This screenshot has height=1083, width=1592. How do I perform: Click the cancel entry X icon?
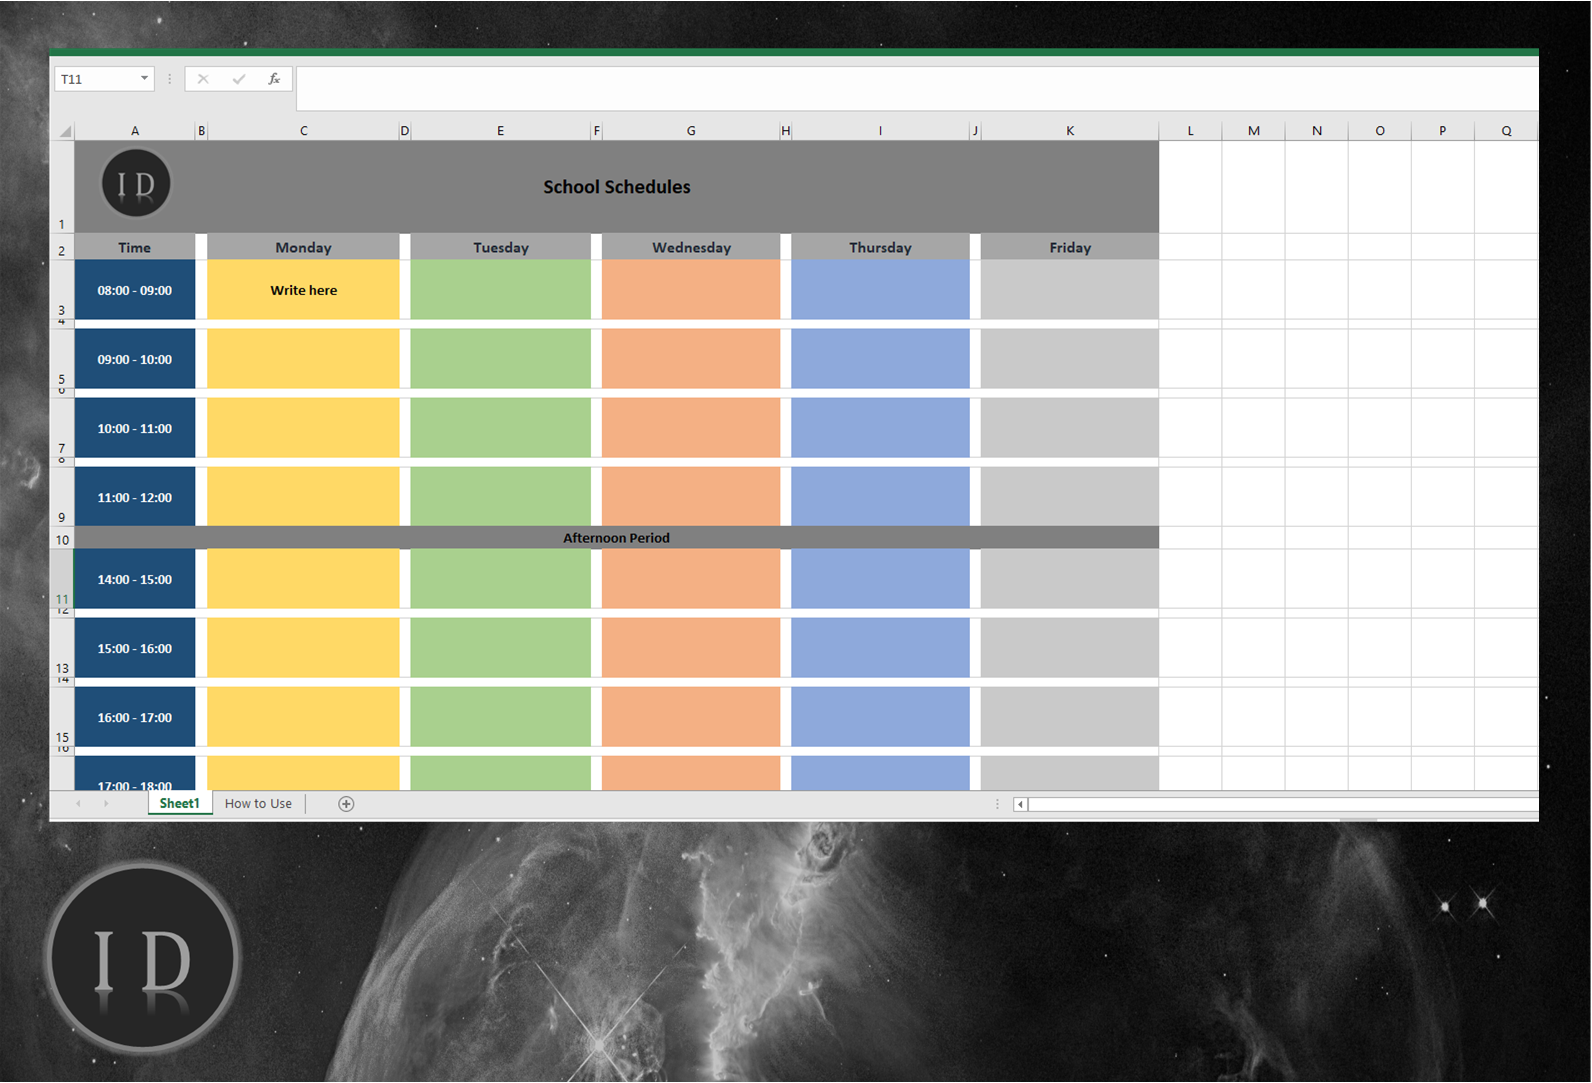coord(203,79)
